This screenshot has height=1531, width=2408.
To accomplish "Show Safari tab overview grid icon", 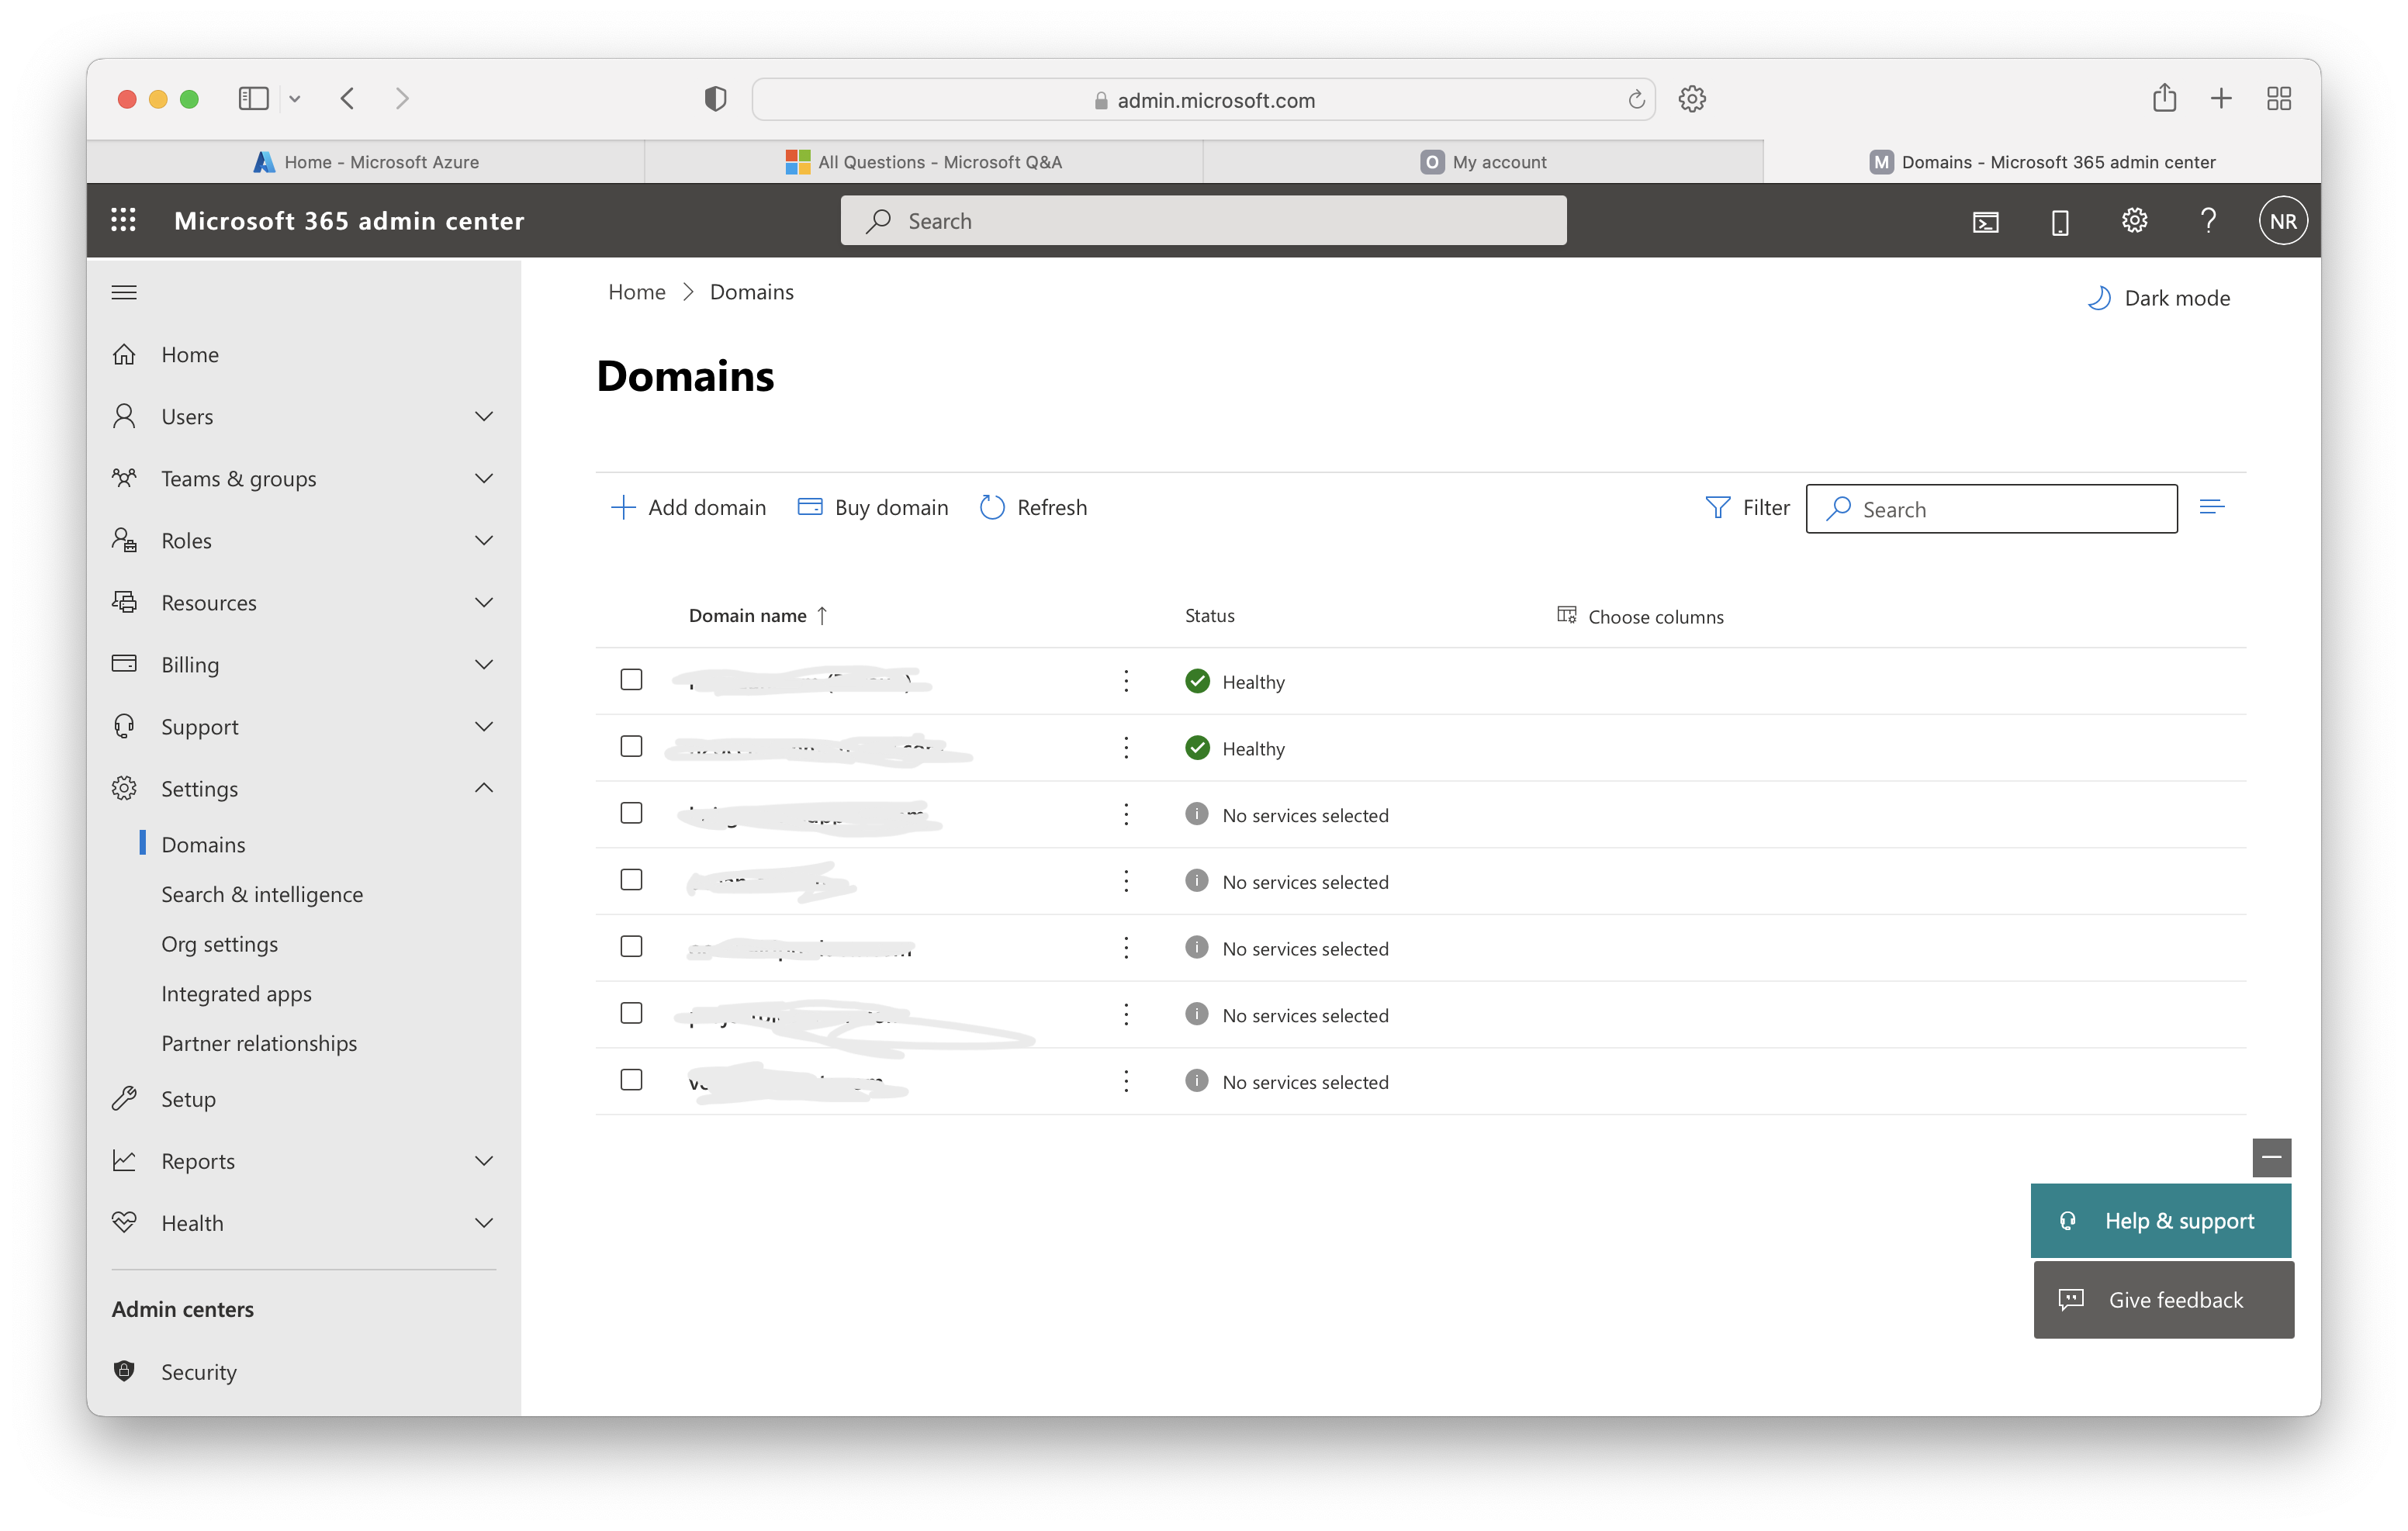I will 2279,98.
